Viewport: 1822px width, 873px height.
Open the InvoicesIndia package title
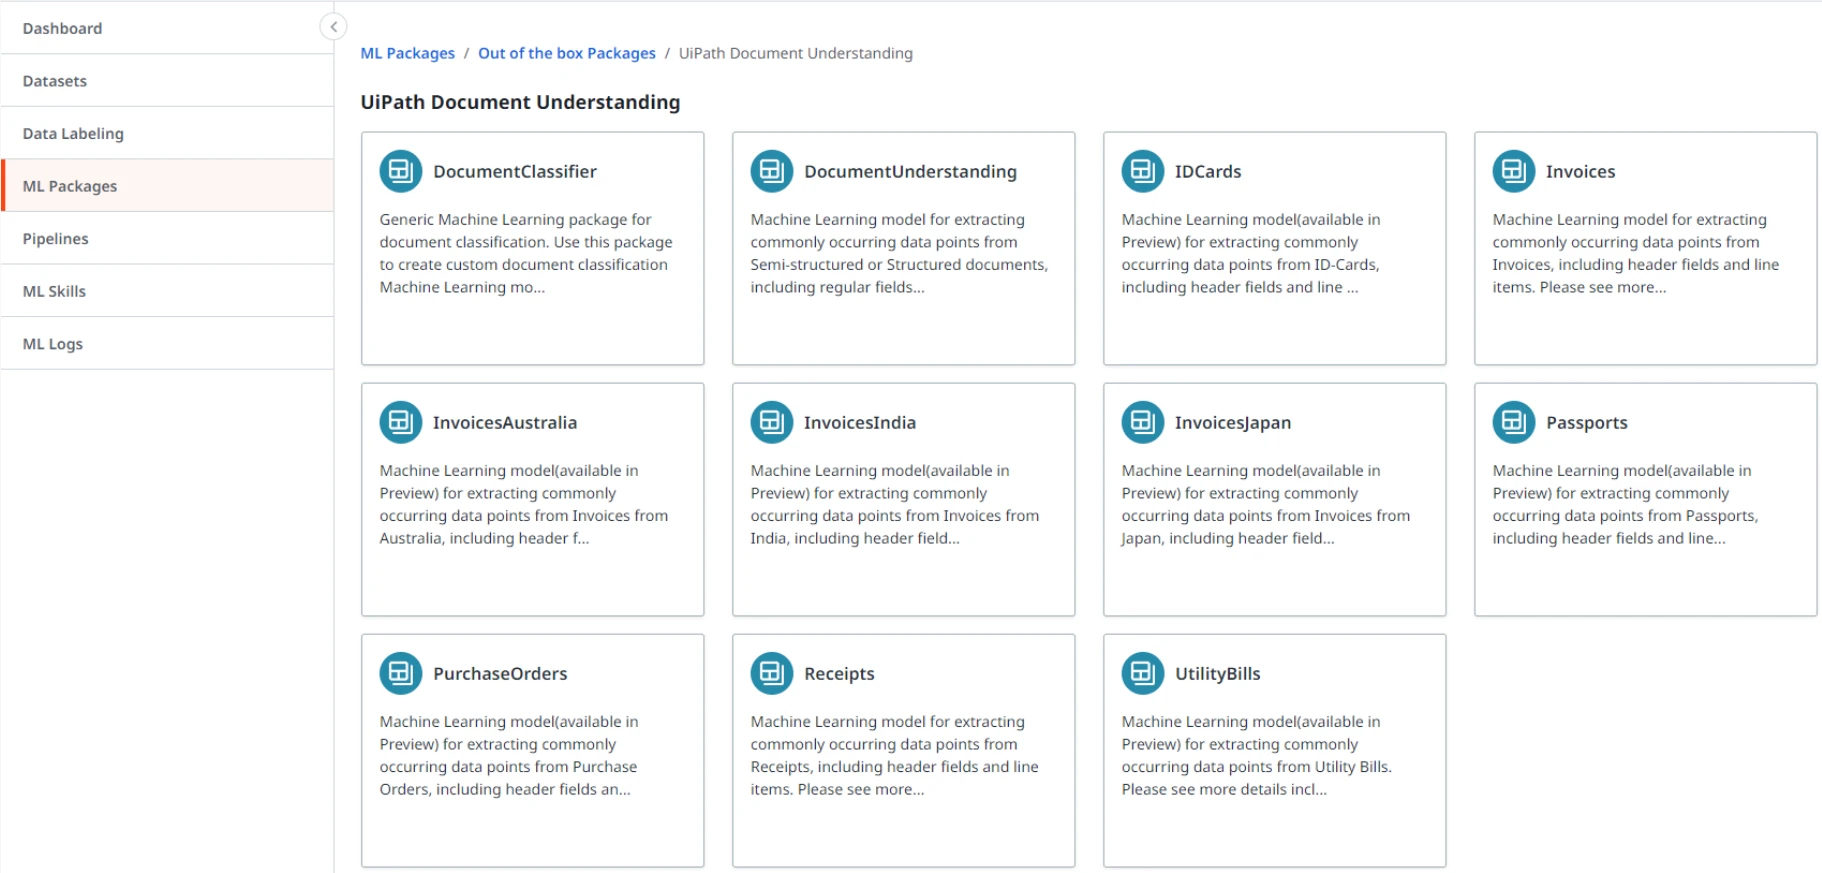click(x=860, y=422)
